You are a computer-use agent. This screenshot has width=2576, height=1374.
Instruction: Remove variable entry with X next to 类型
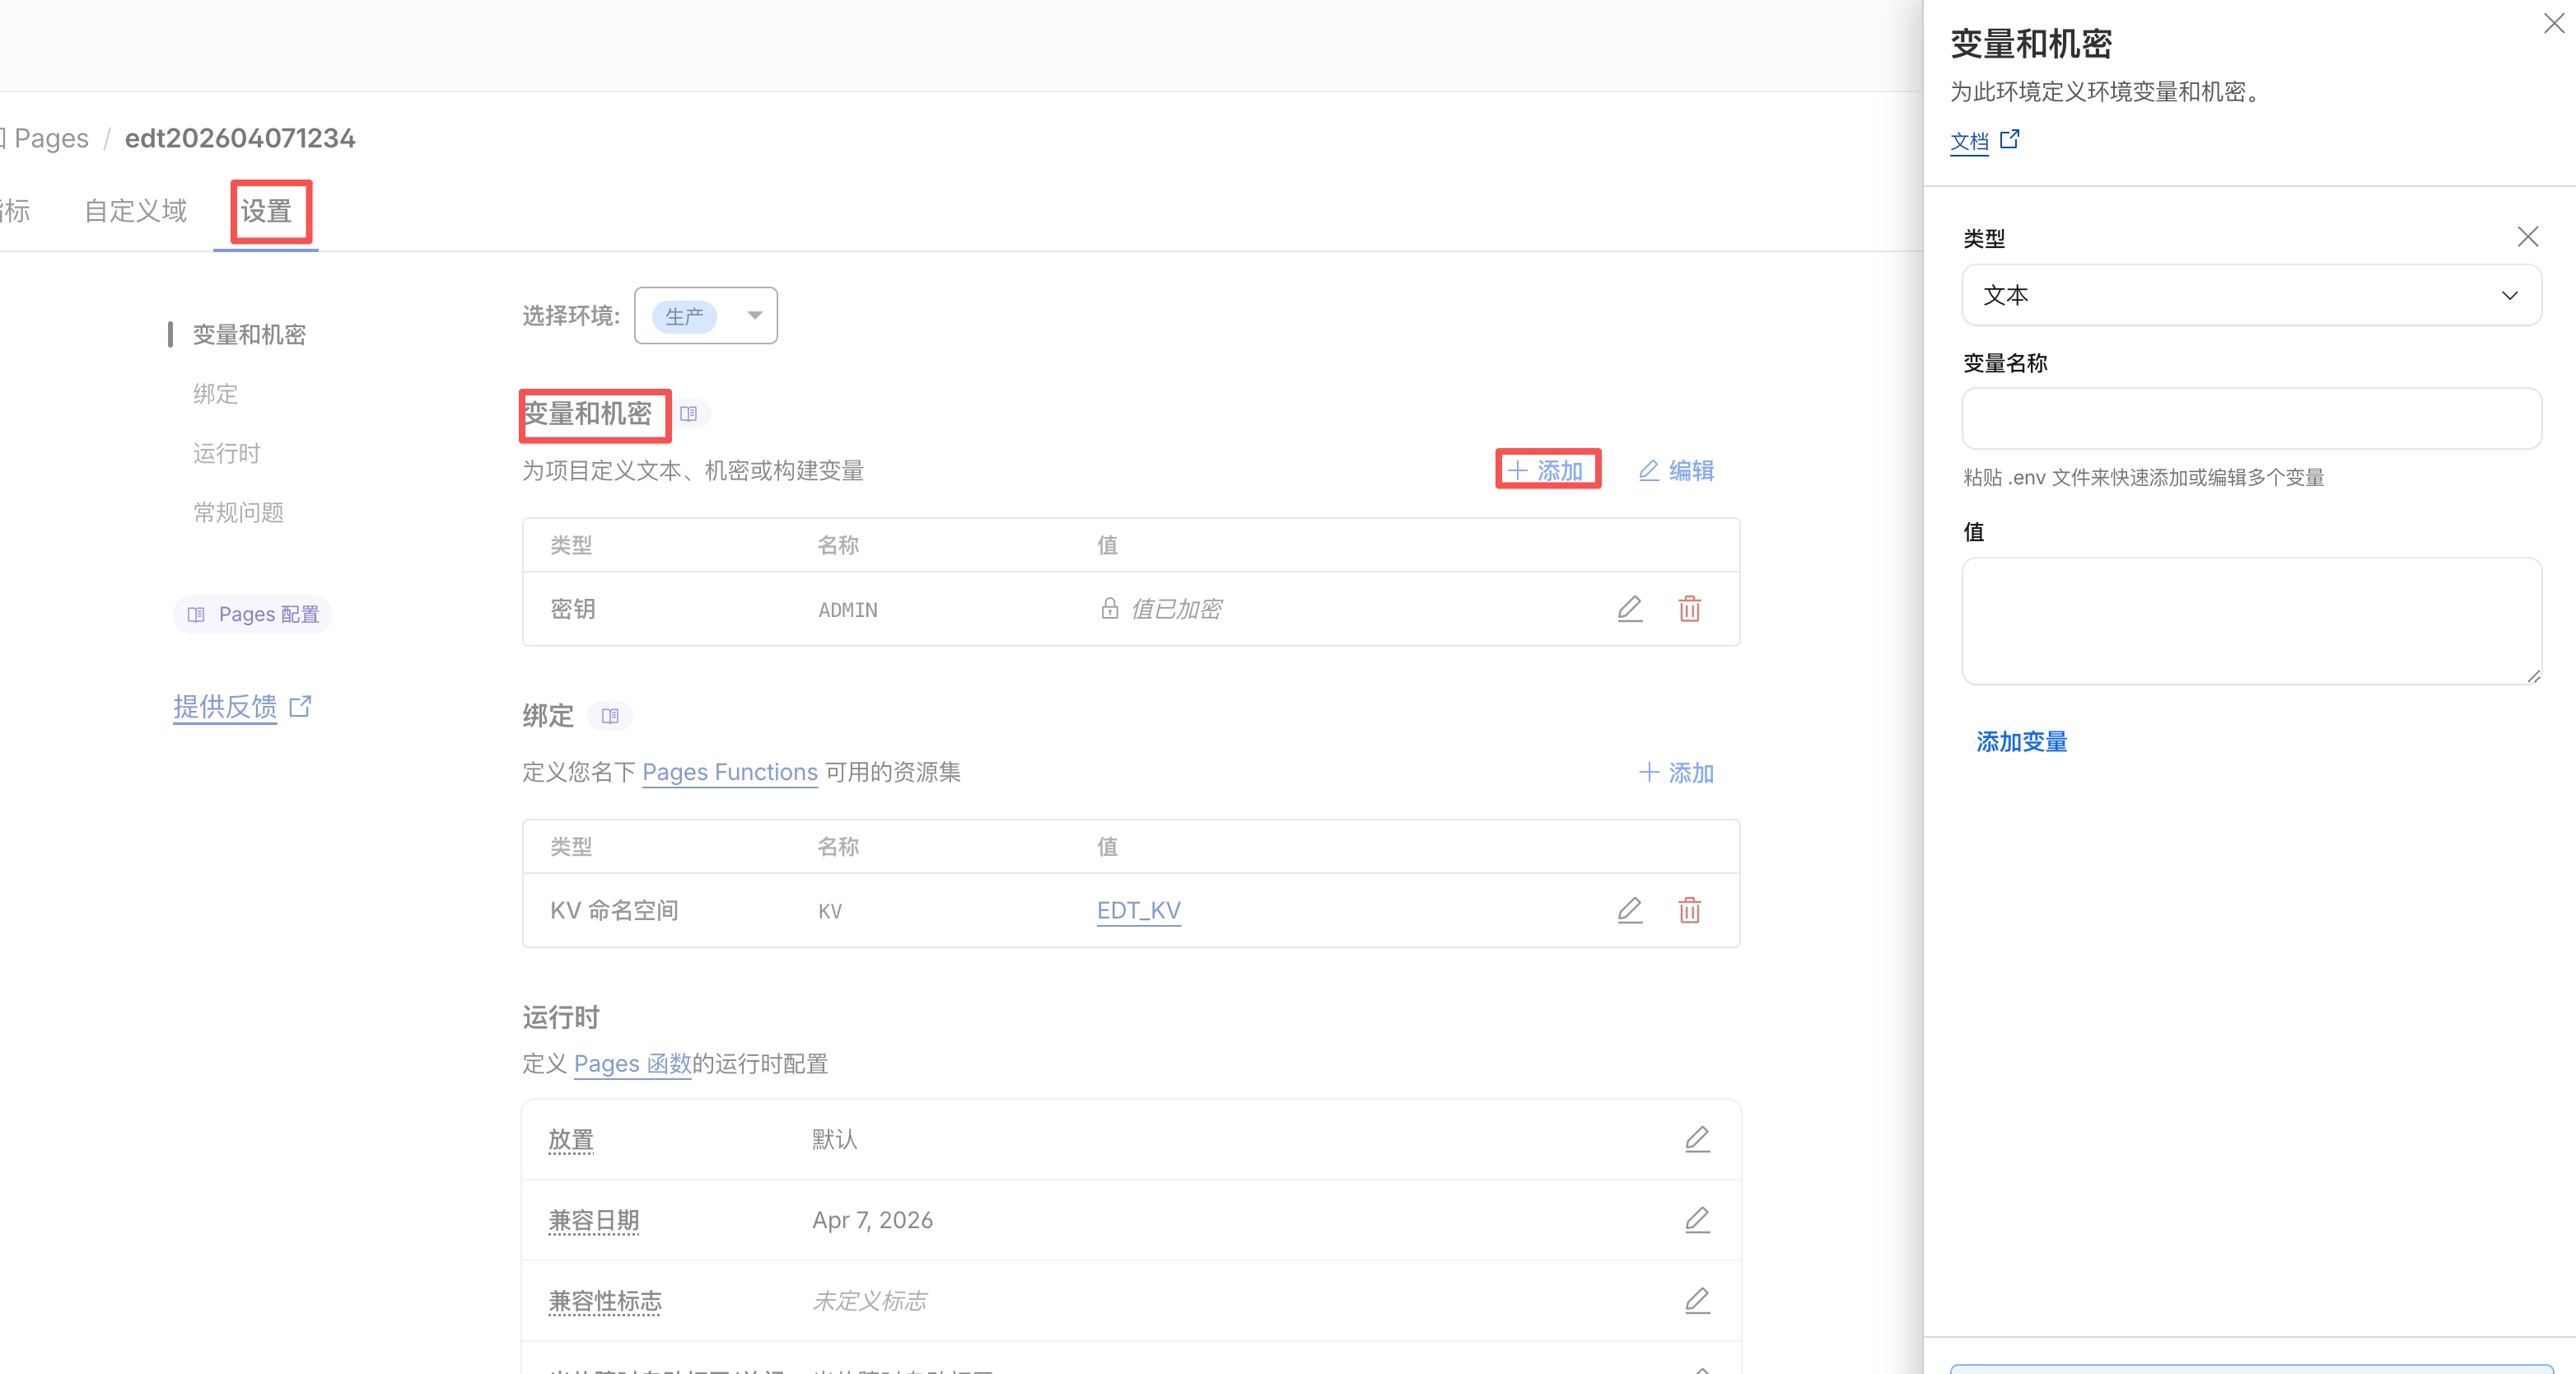2527,237
